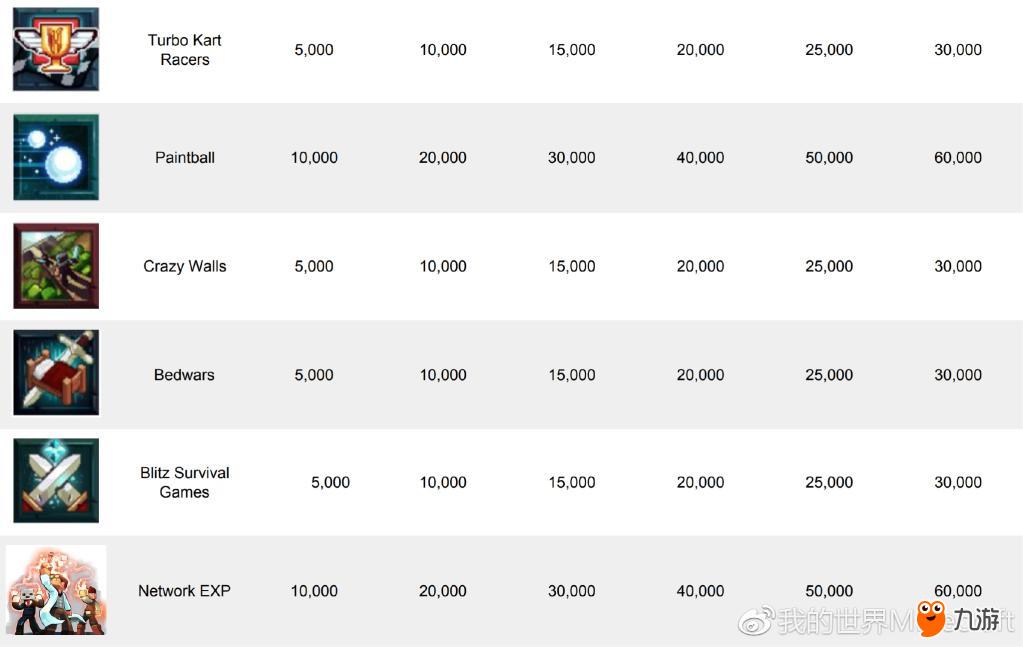The image size is (1023, 647).
Task: Open the Crazy Walls game icon
Action: tap(56, 265)
